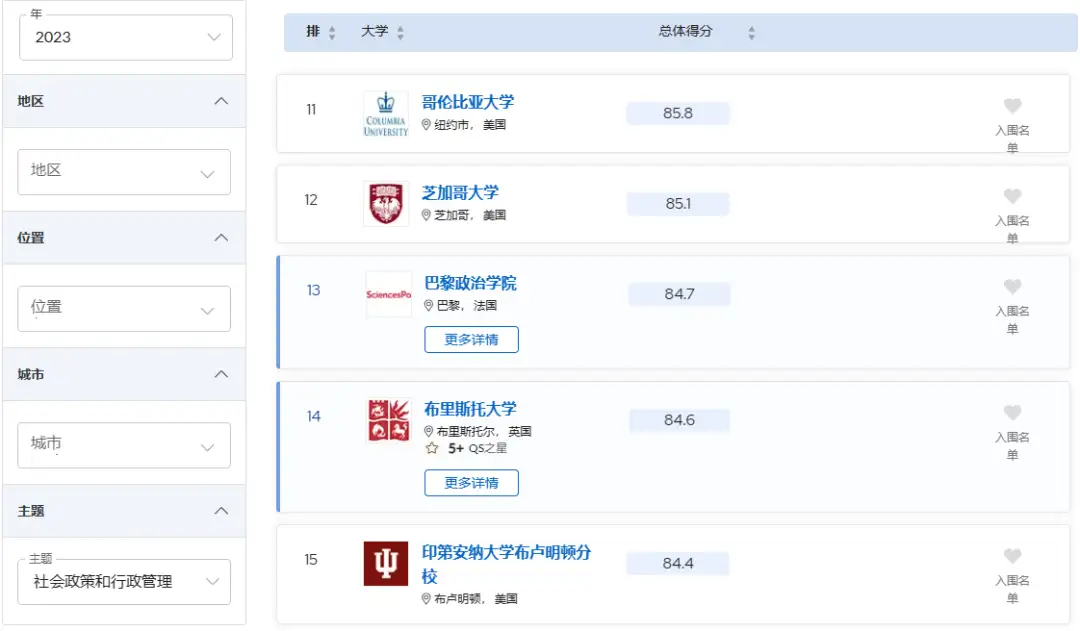1080x631 pixels.
Task: Open 巴黎政治学院 university page
Action: click(x=470, y=283)
